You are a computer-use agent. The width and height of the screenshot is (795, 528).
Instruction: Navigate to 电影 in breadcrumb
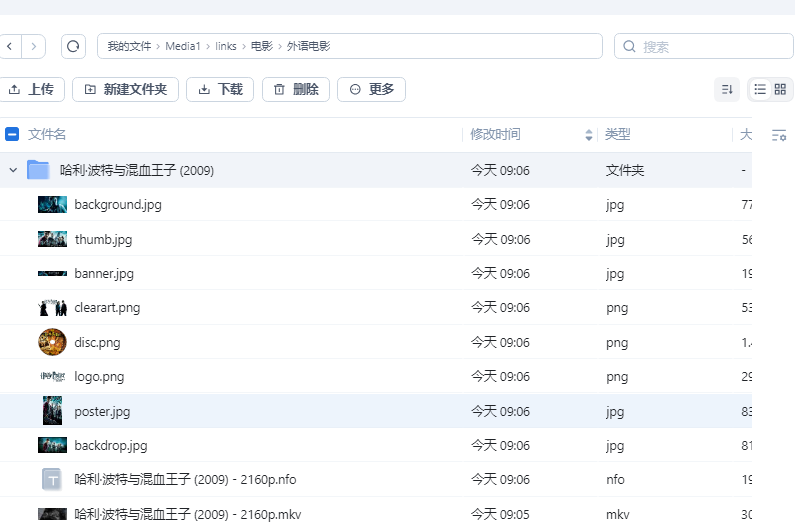(x=262, y=46)
